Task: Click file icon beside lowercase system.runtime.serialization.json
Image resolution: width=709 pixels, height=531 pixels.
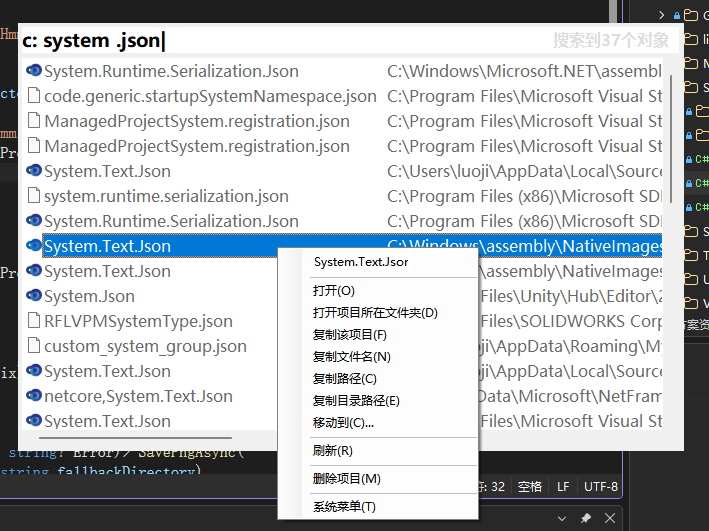Action: [x=34, y=195]
